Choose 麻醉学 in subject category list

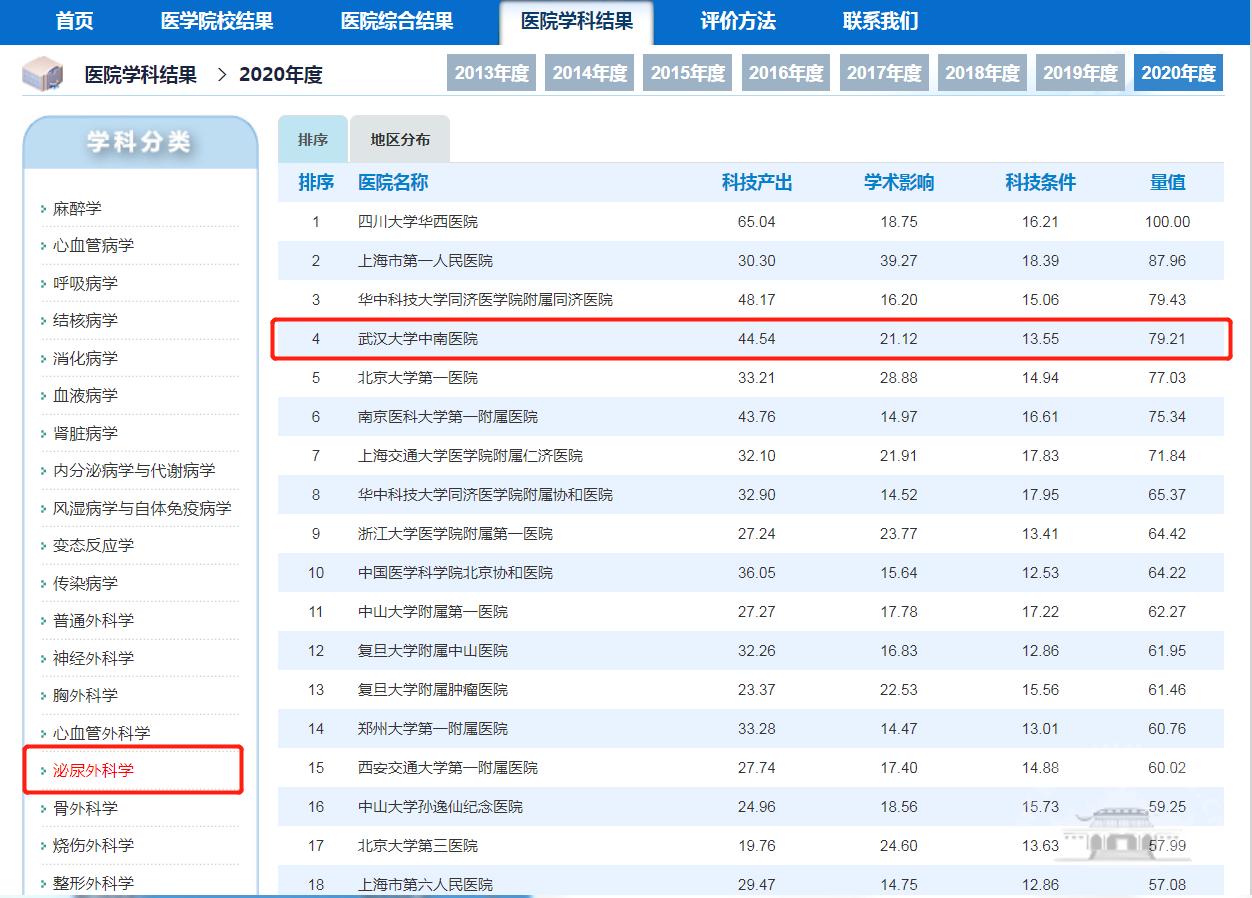pos(77,208)
